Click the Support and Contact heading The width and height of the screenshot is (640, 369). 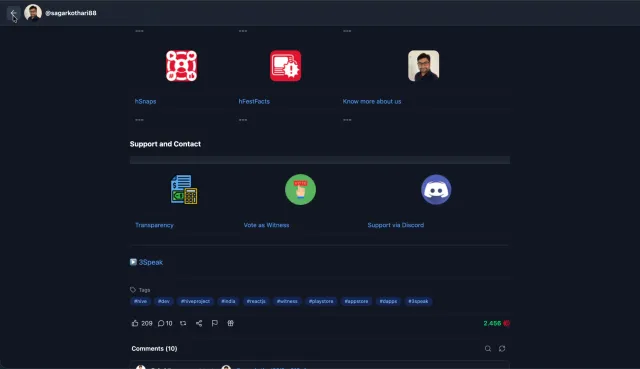[x=165, y=144]
